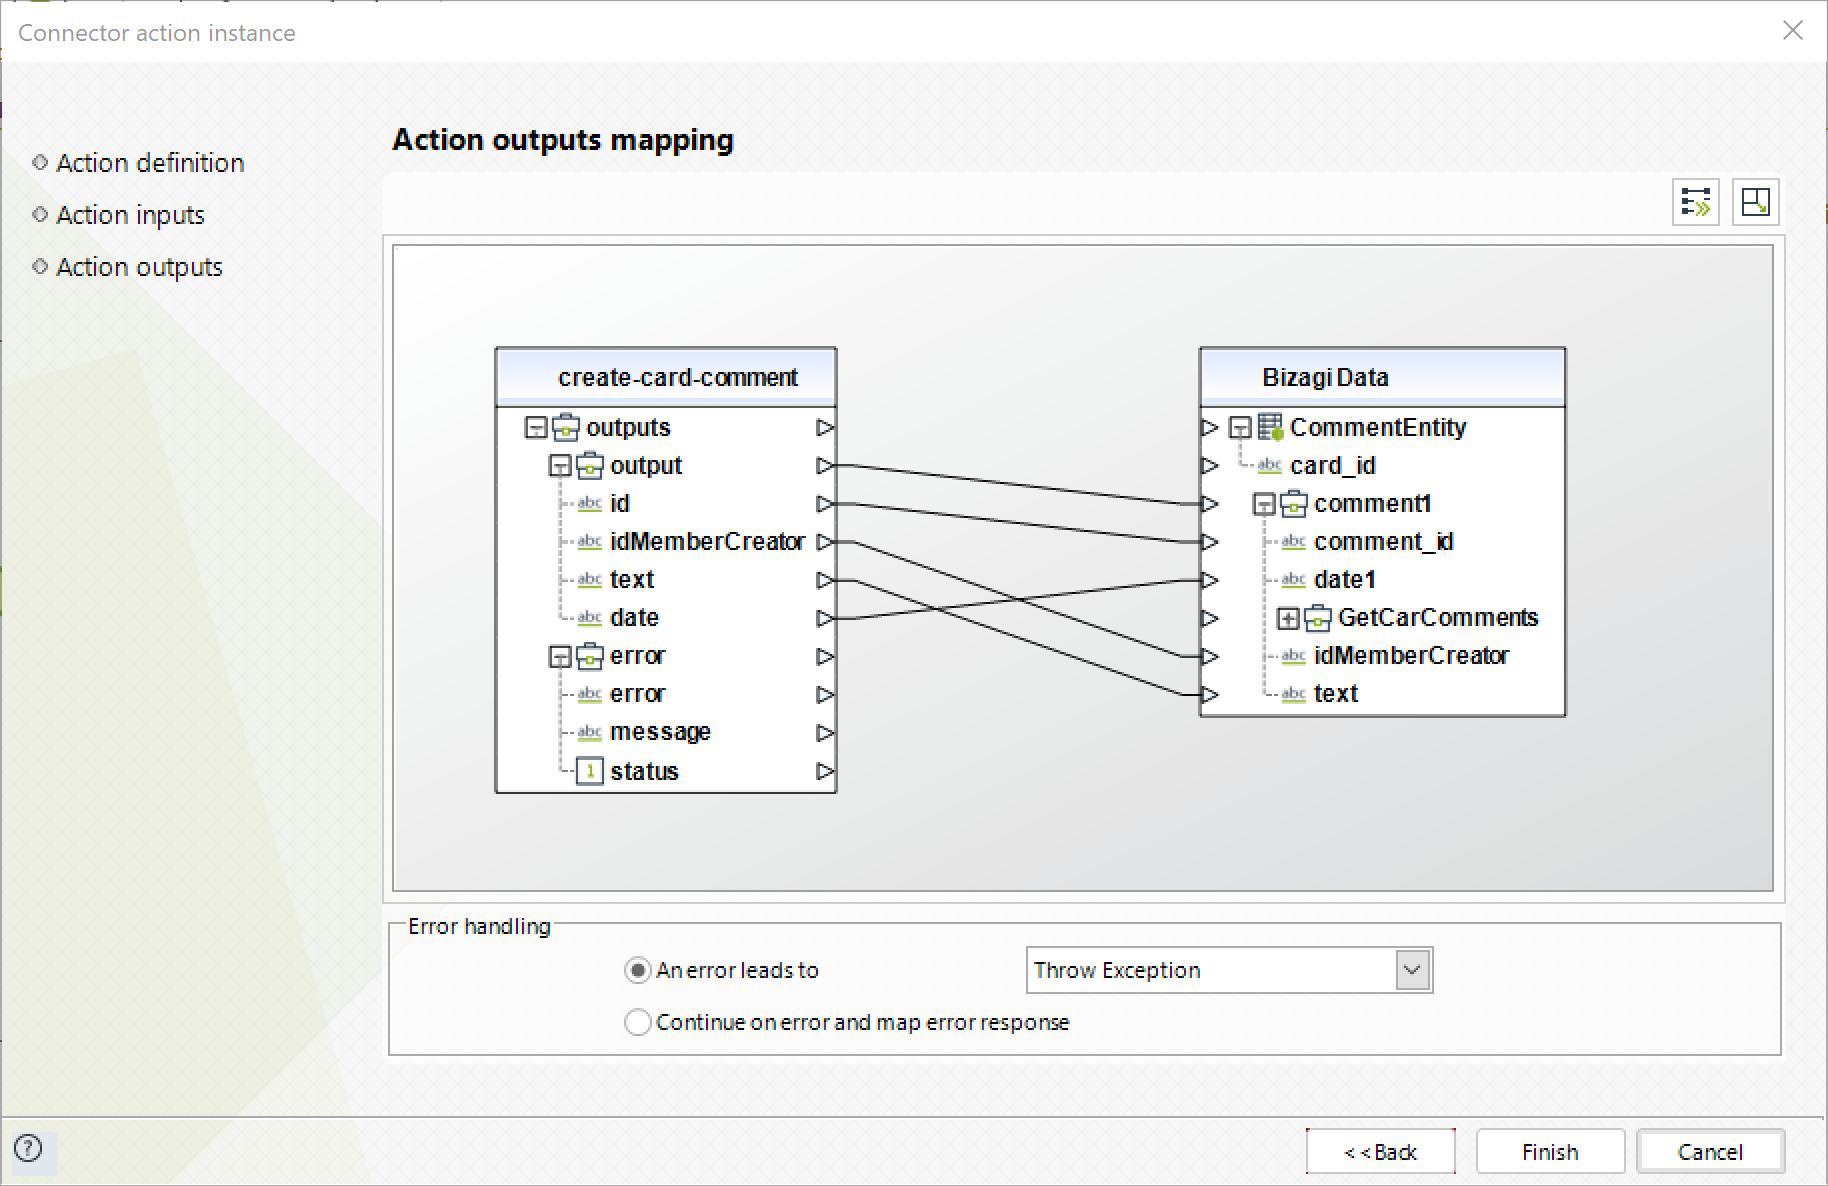Click the abc icon beside card_id
This screenshot has width=1828, height=1186.
(1270, 465)
